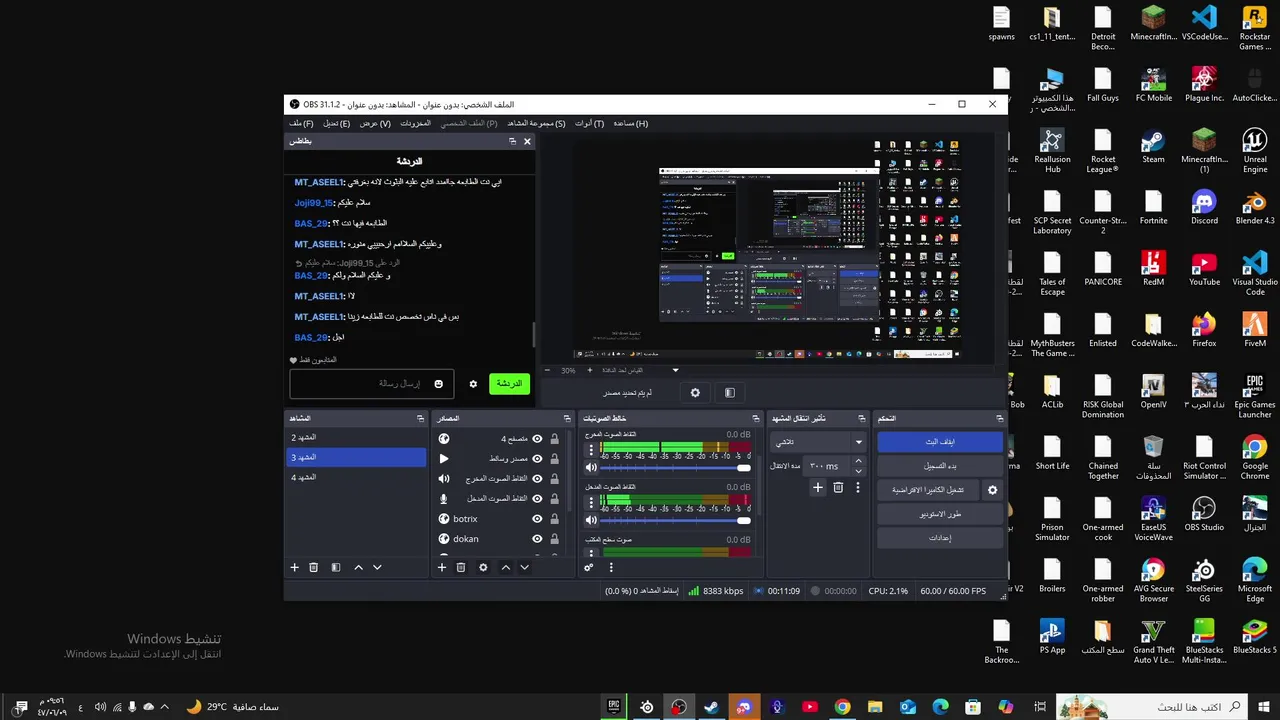Click blue stop streaming button
The image size is (1280, 720).
tap(940, 442)
